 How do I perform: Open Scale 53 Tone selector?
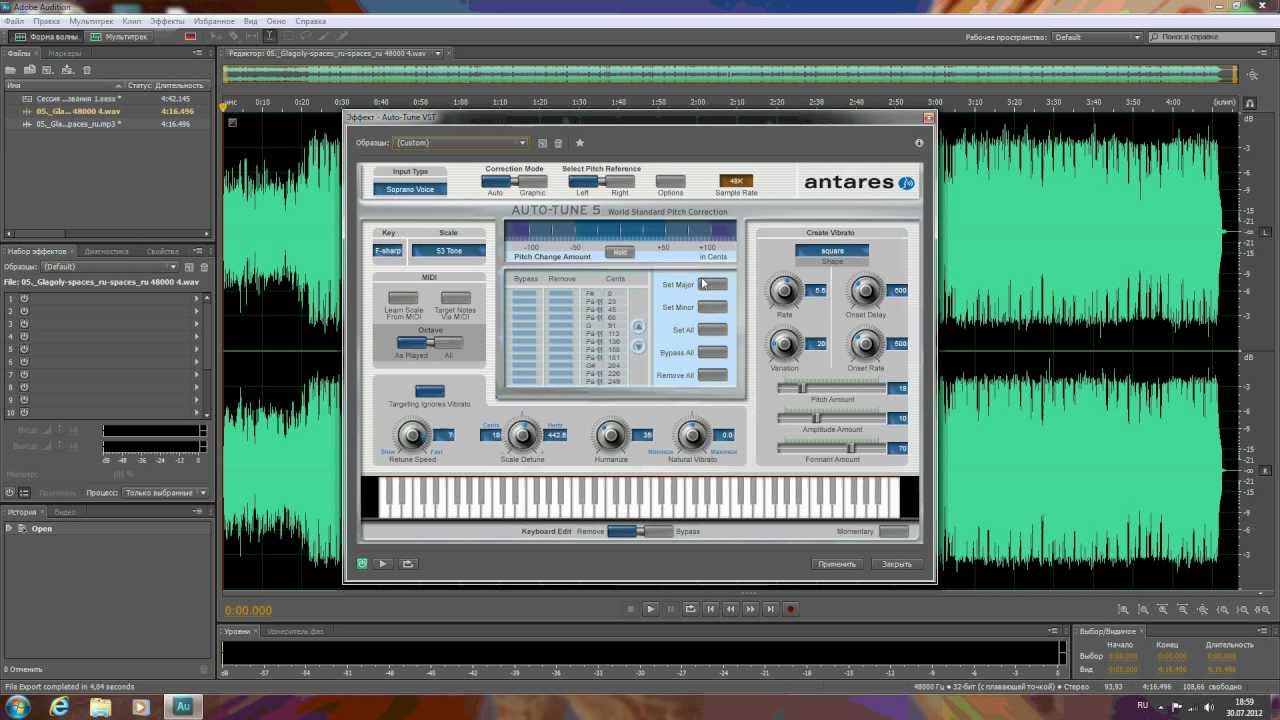pyautogui.click(x=448, y=250)
